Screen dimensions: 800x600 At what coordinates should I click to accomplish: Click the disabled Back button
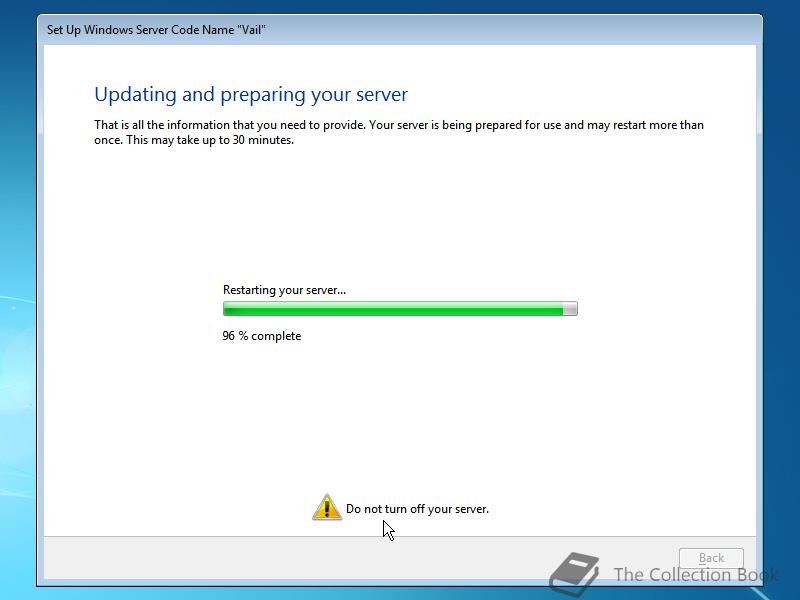point(711,558)
